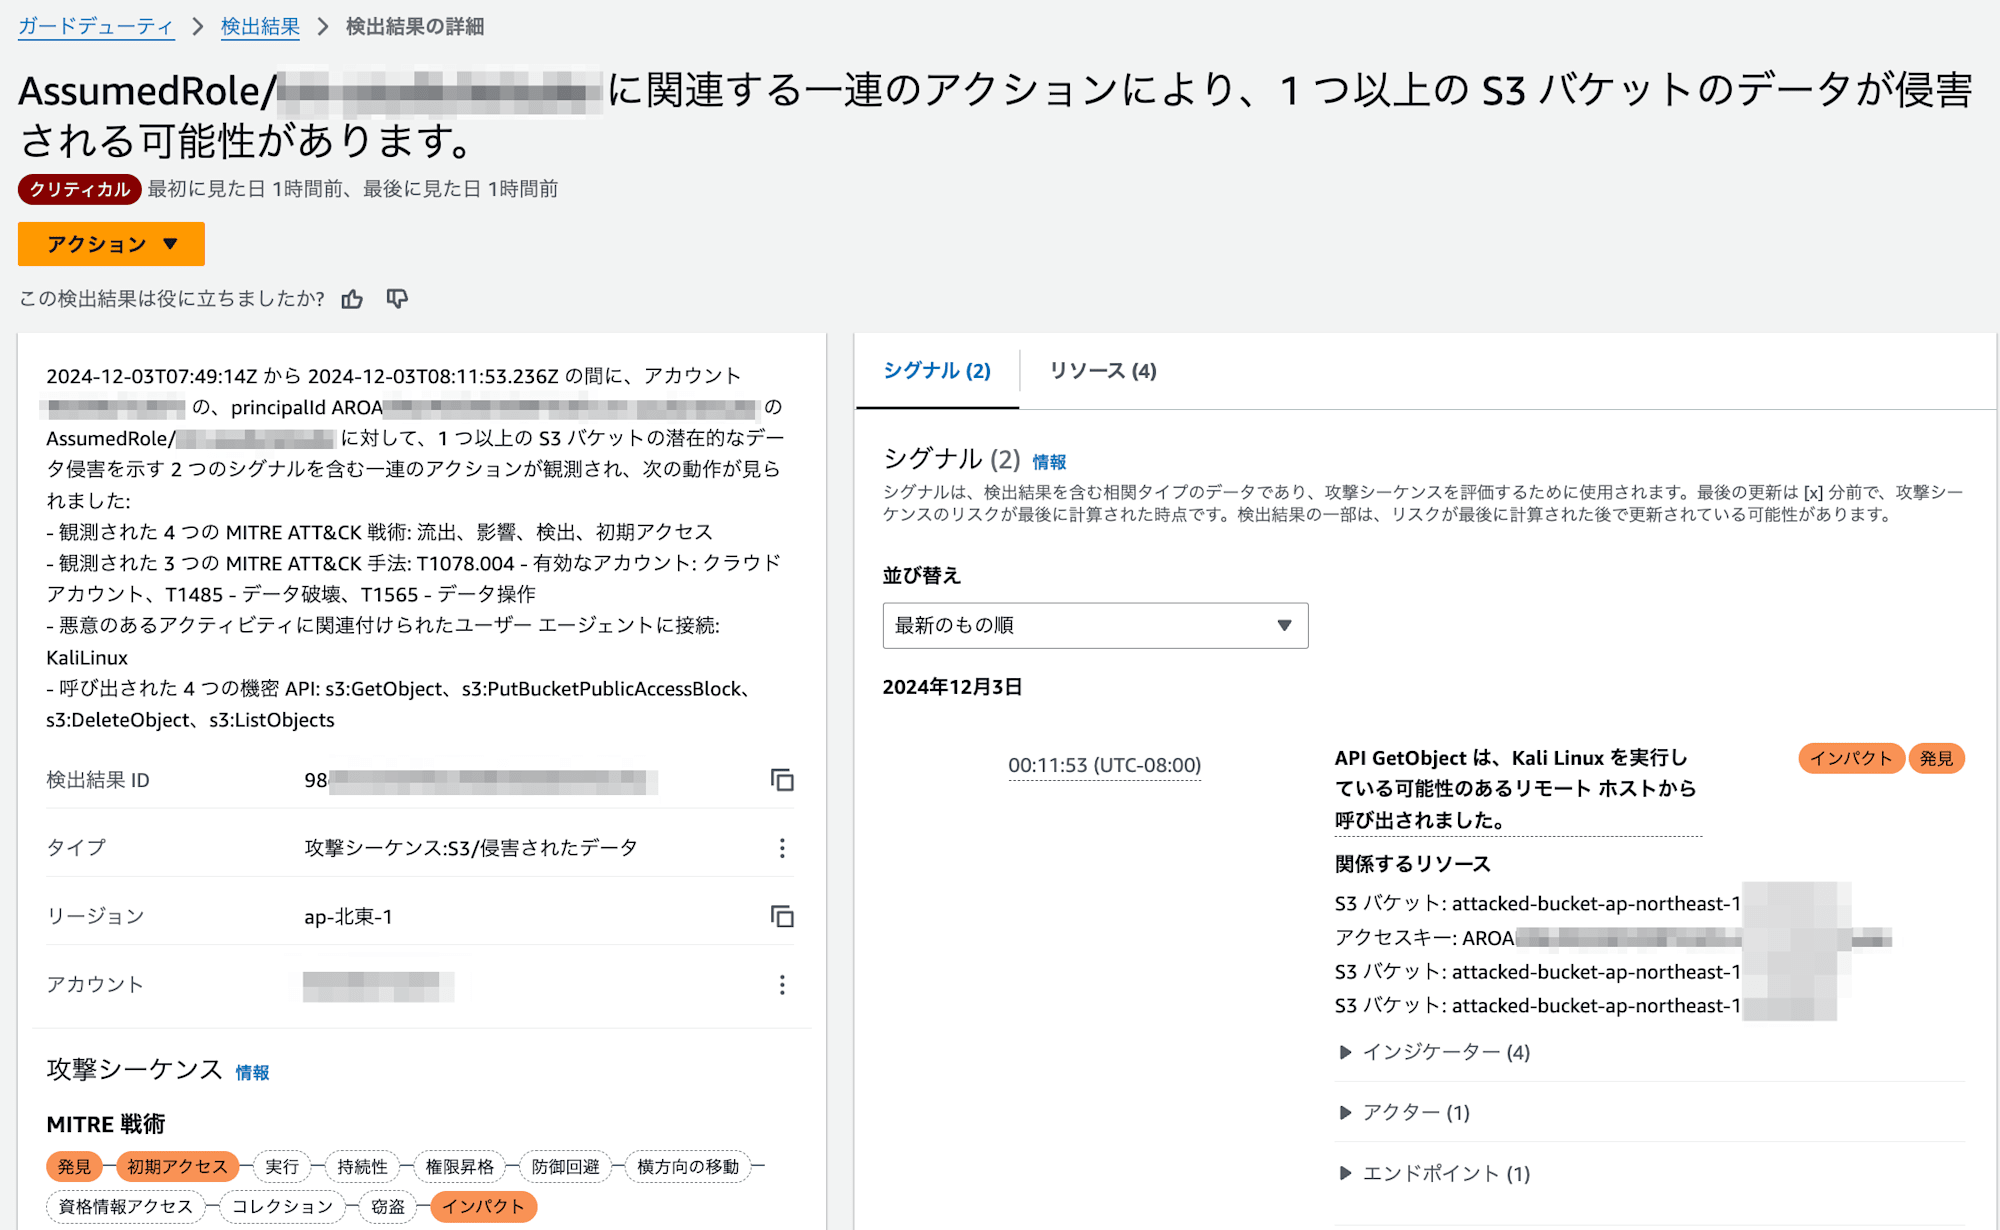Click the 実行 MITRE tactic tag
This screenshot has width=2000, height=1230.
click(282, 1167)
